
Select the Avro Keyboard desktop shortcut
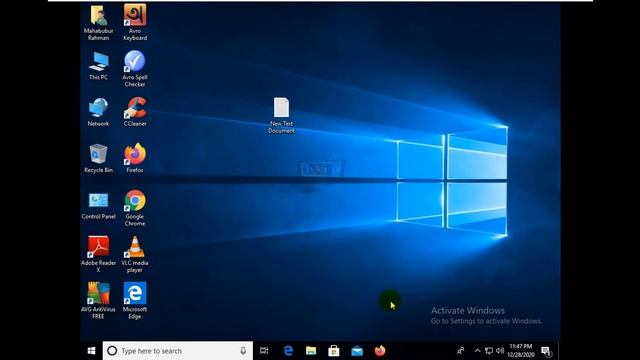(x=135, y=23)
